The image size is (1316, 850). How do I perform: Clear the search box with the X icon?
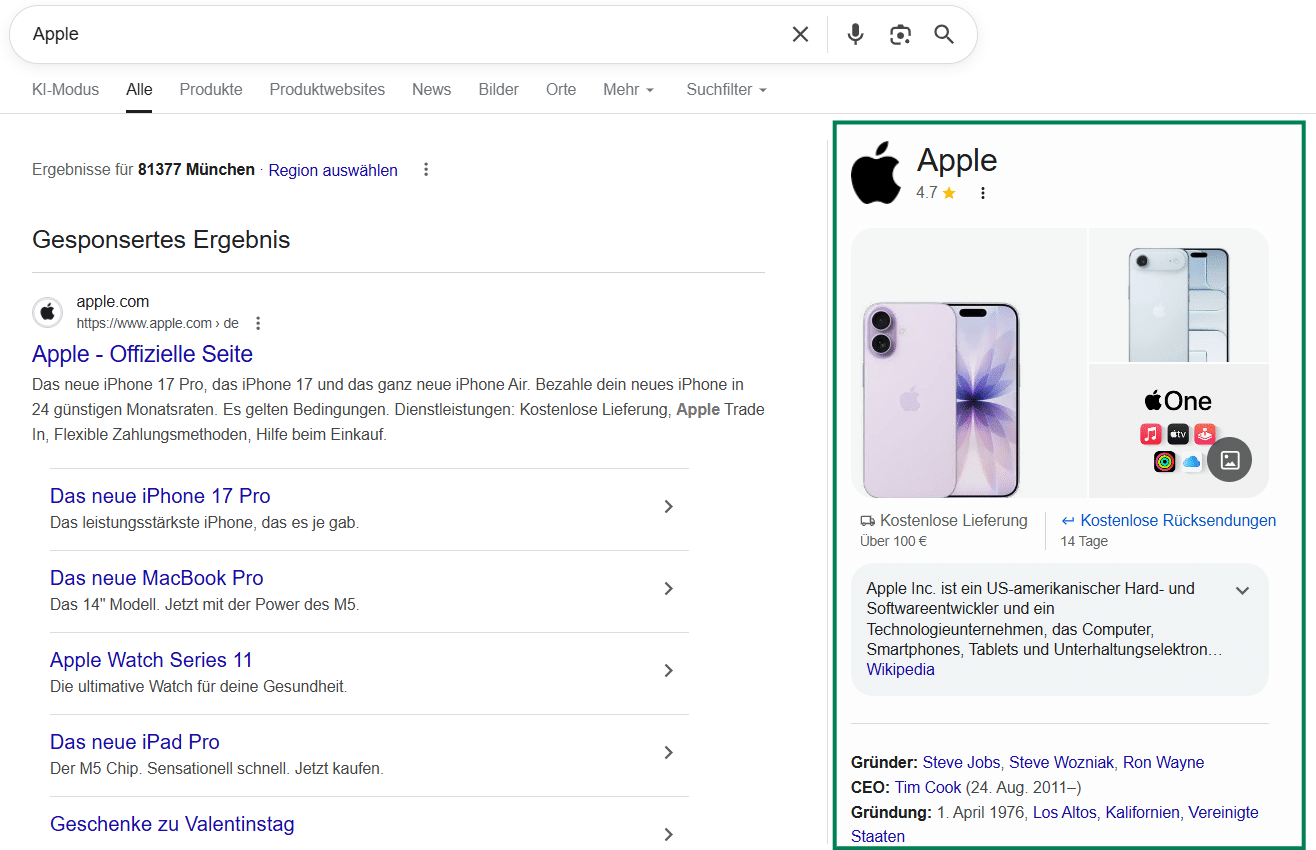800,33
